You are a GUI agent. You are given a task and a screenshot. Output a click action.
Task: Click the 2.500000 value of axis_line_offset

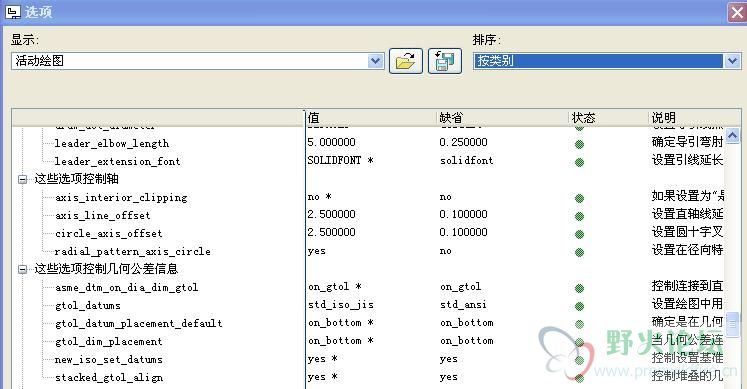[x=332, y=214]
